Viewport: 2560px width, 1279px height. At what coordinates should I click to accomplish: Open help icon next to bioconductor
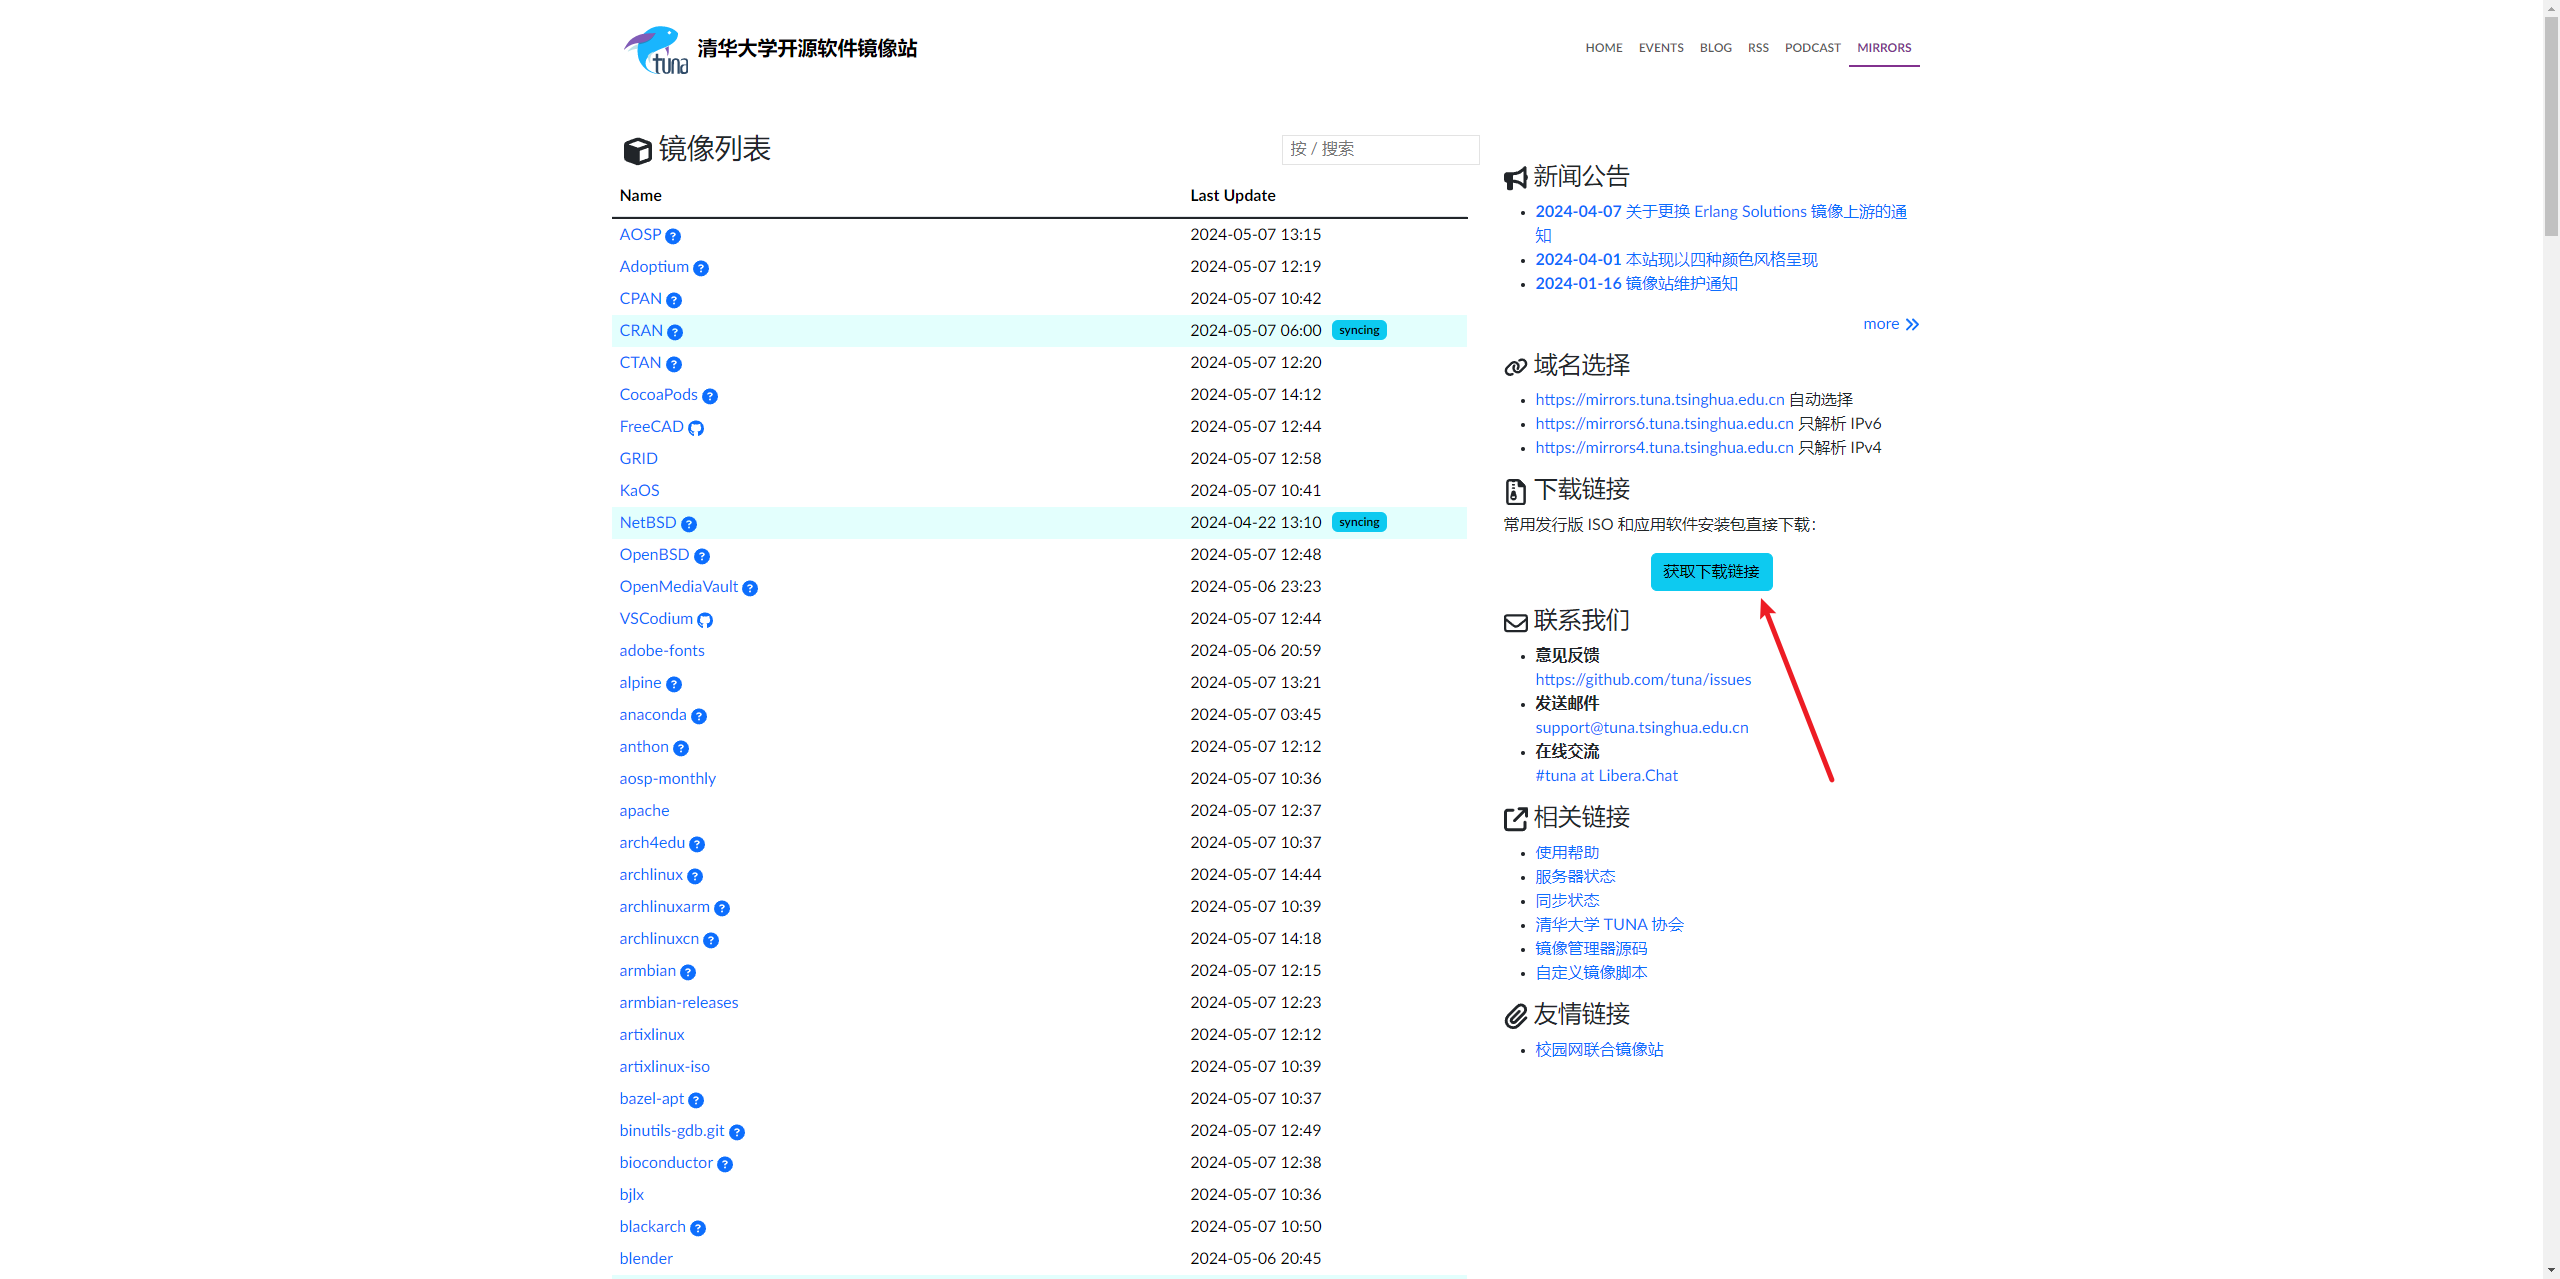[725, 1164]
